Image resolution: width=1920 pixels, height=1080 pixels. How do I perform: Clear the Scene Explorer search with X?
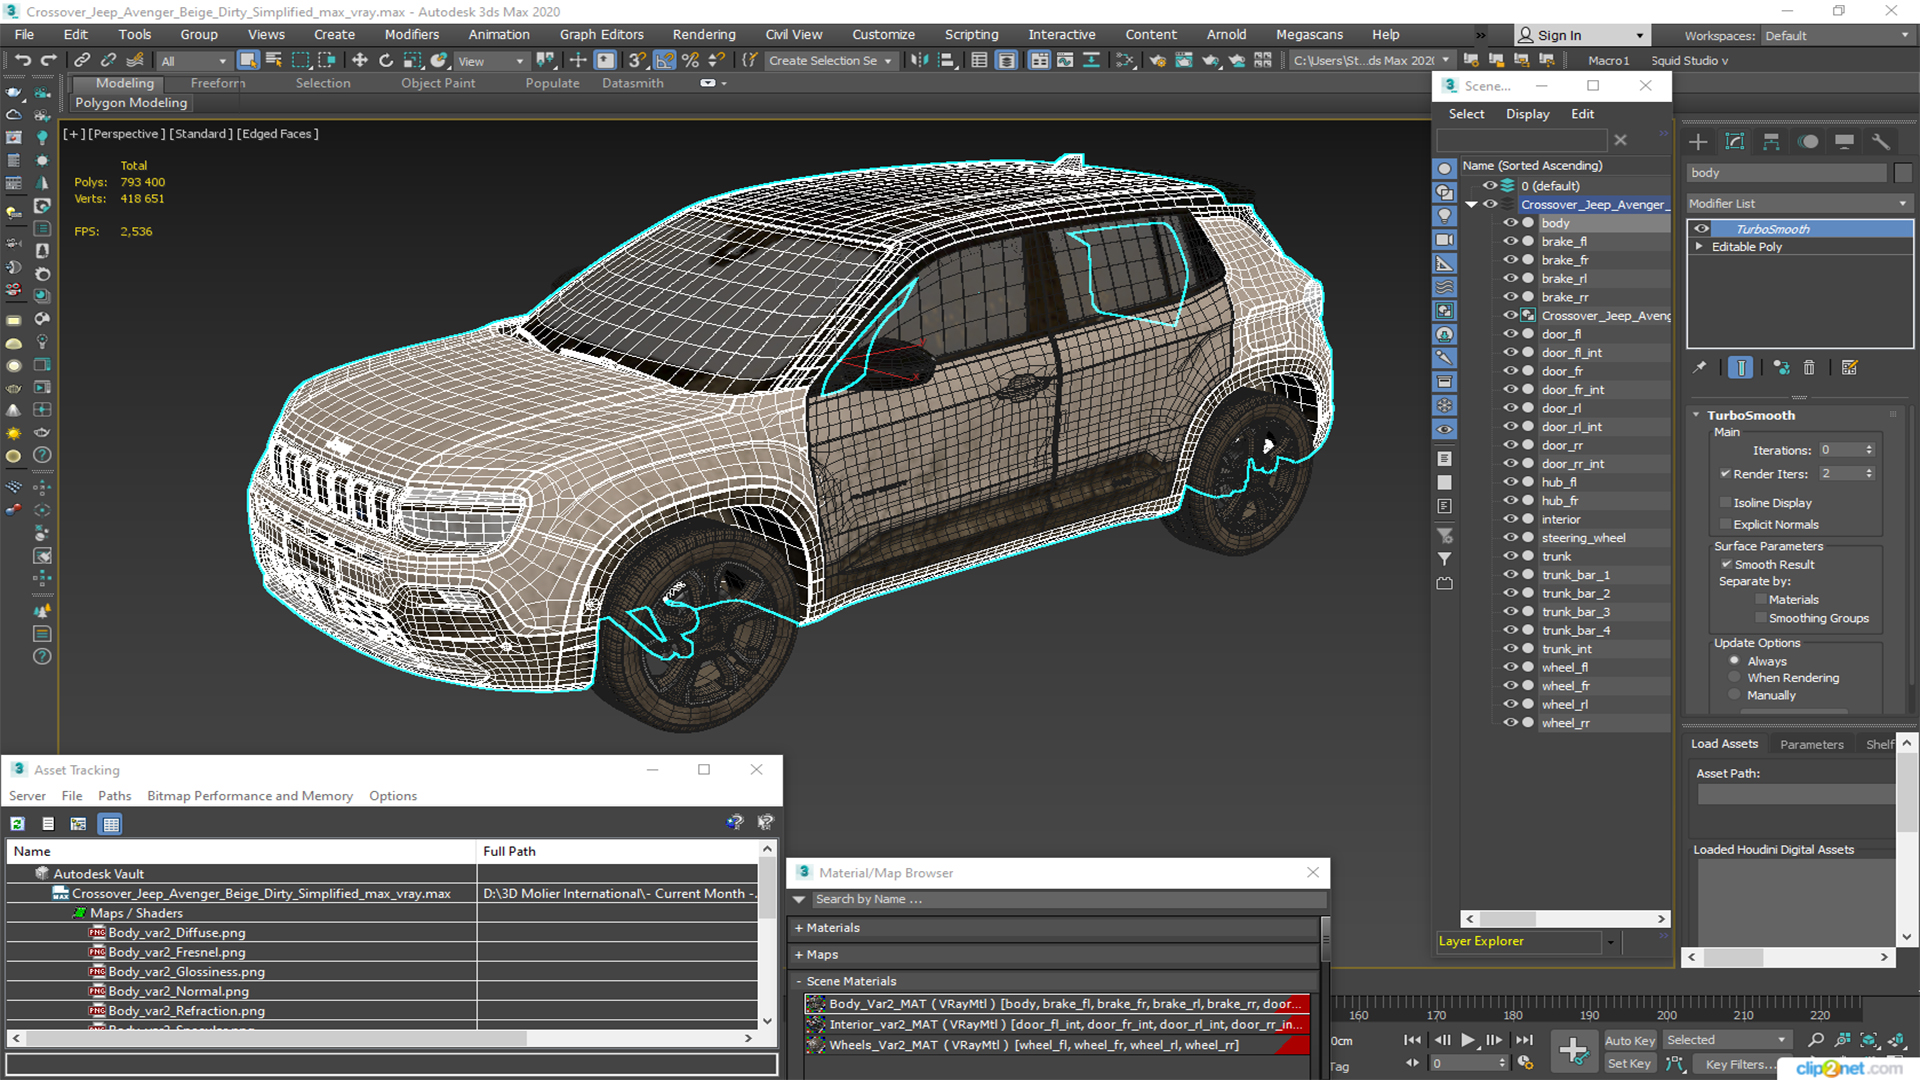pyautogui.click(x=1620, y=140)
